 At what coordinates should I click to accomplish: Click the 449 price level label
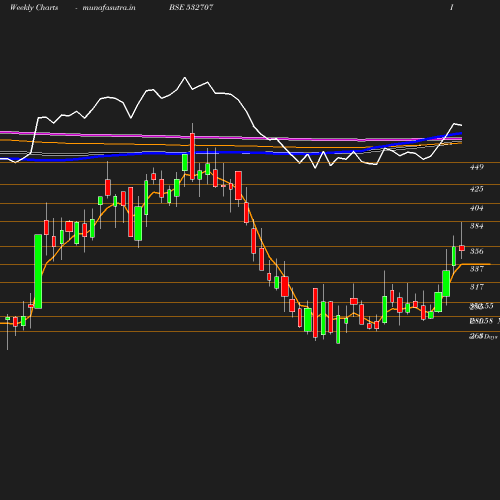(477, 167)
